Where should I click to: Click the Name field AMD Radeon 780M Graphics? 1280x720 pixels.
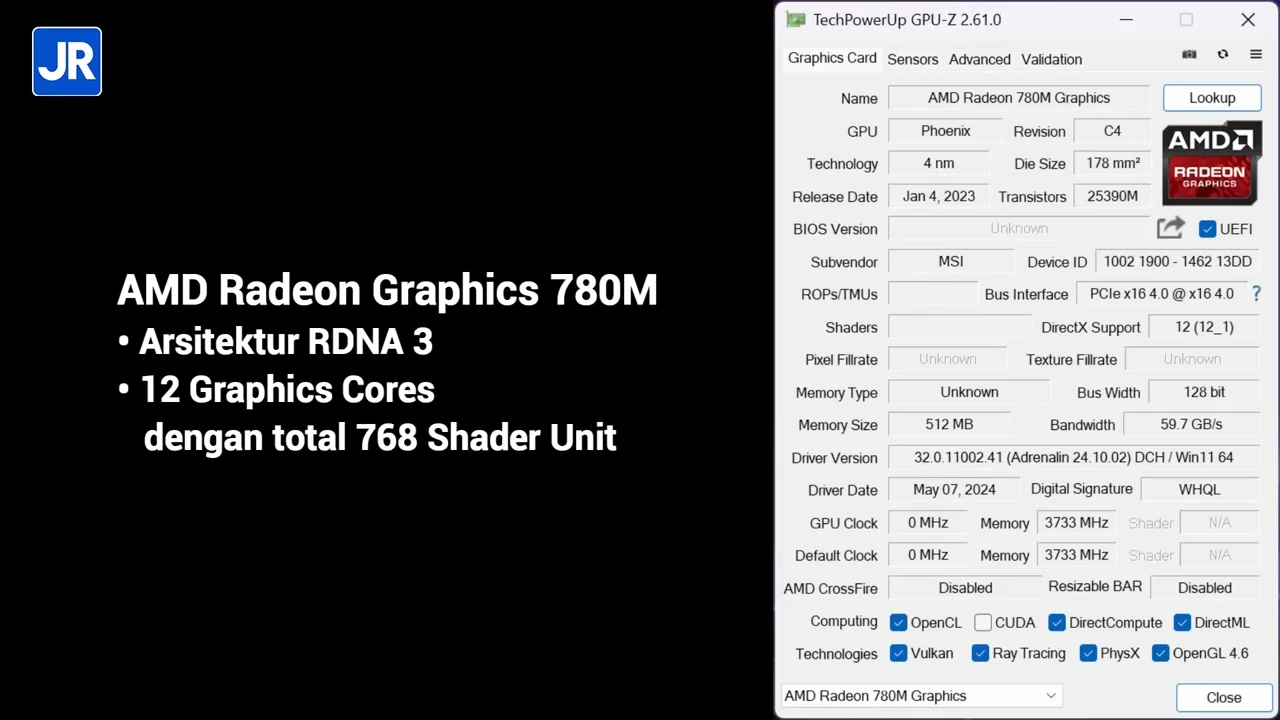tap(1019, 98)
